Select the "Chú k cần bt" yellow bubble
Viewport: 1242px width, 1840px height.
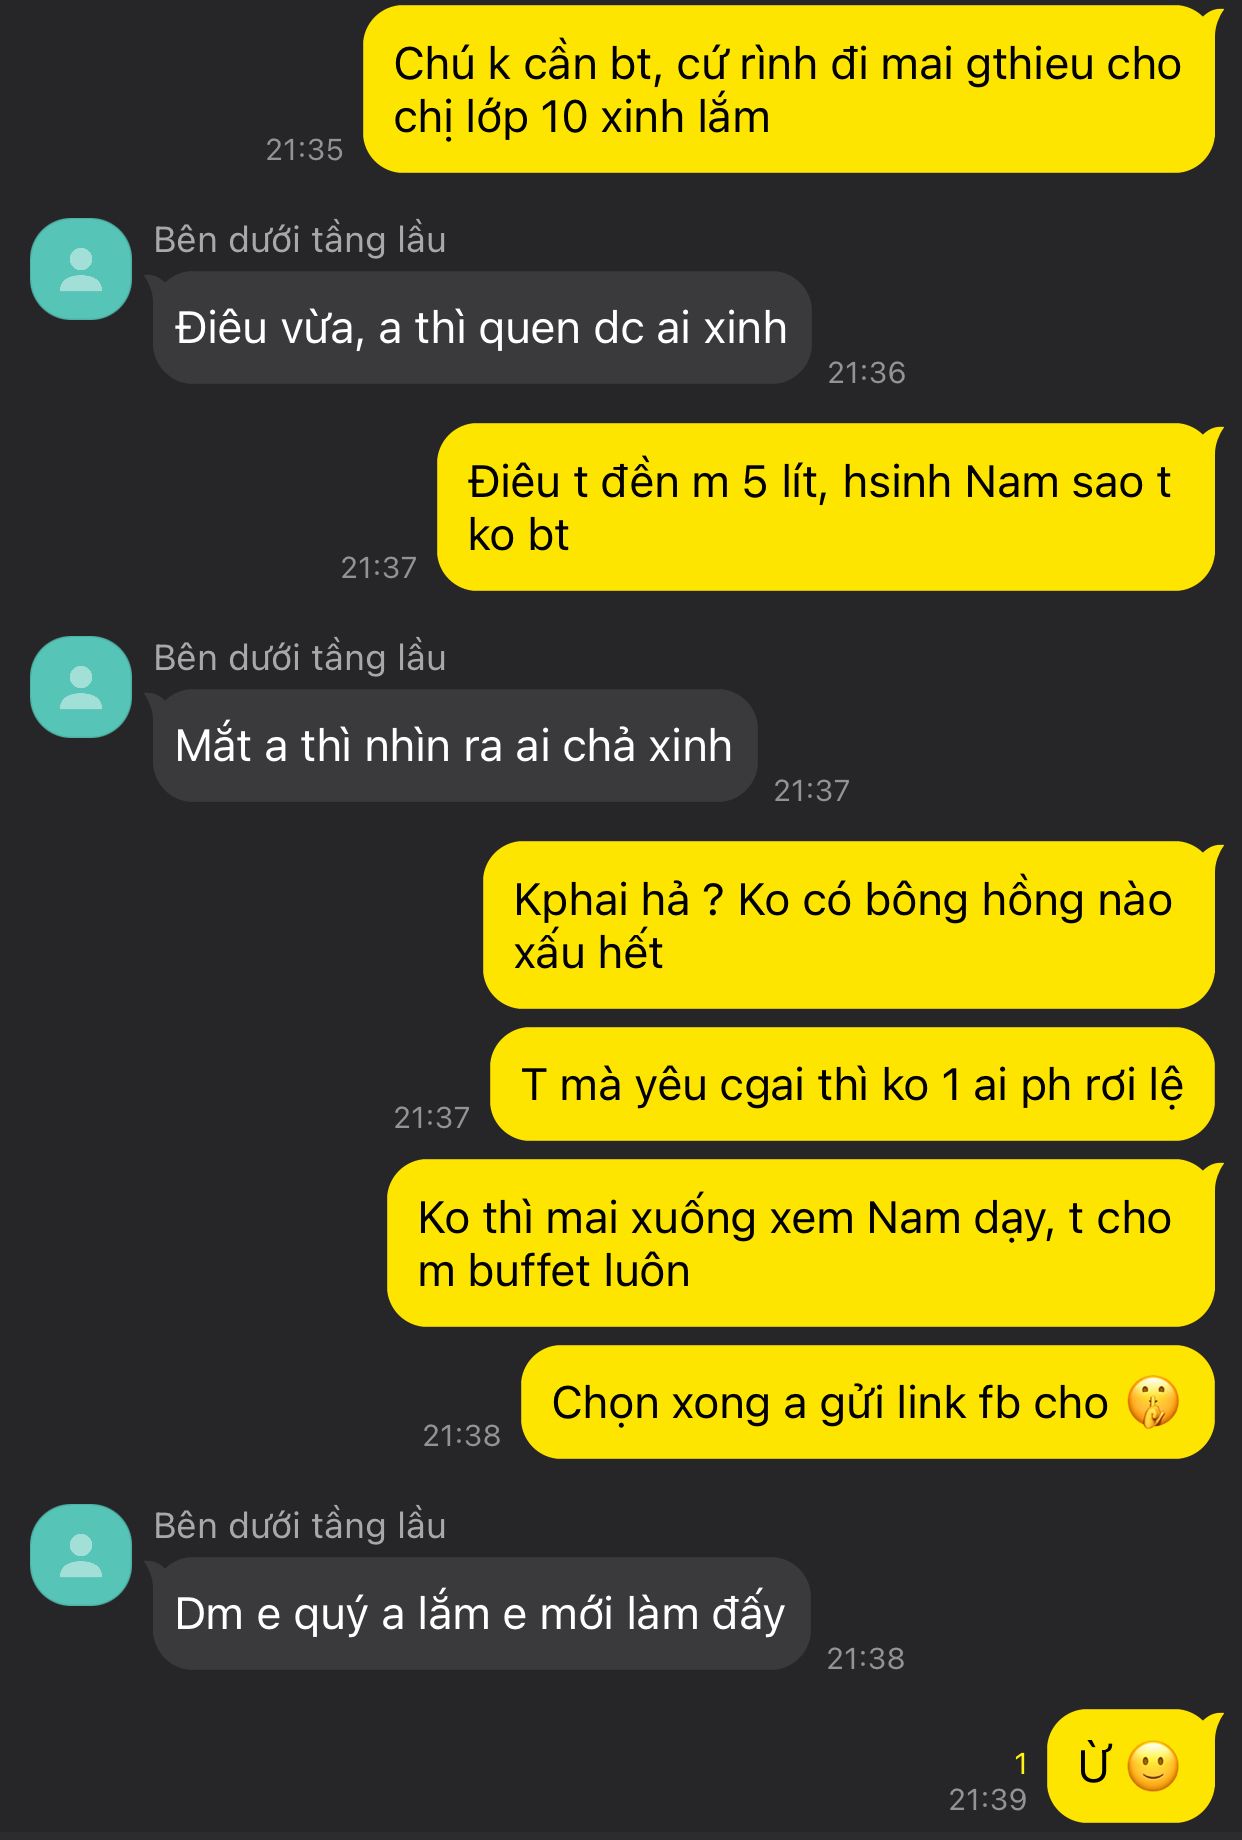click(789, 90)
